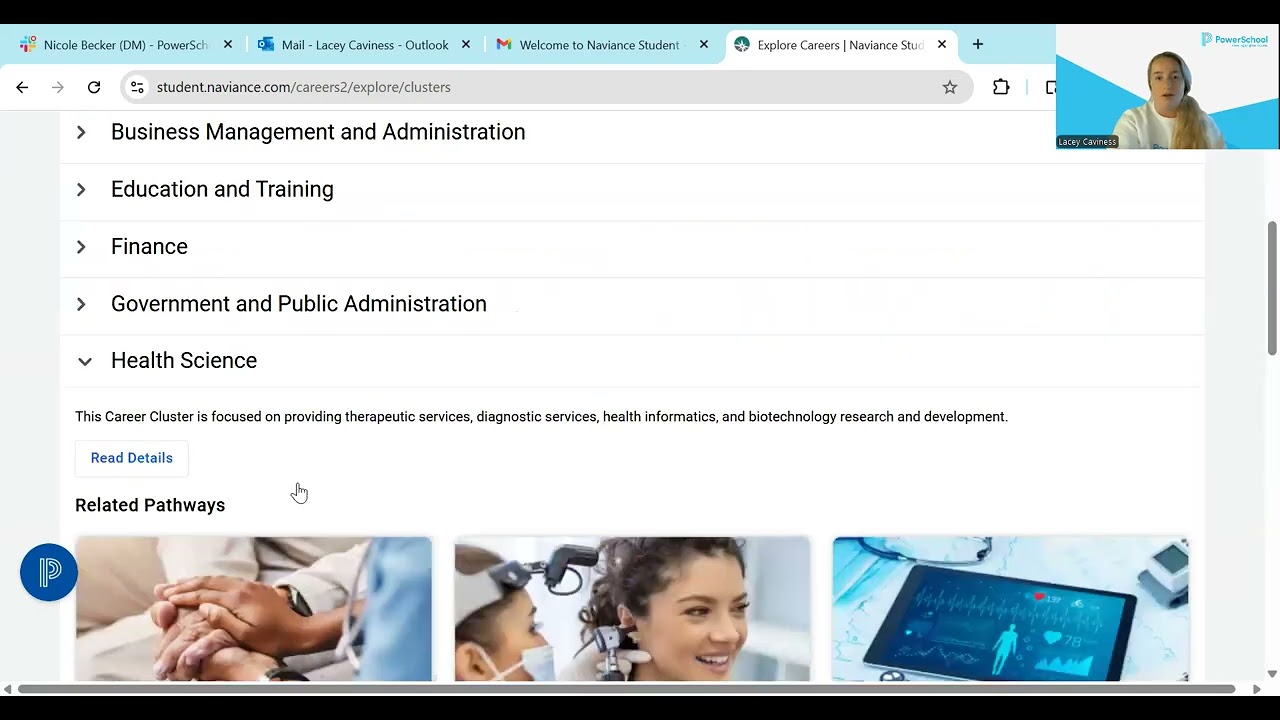Bookmark this page with the star icon

(x=950, y=87)
